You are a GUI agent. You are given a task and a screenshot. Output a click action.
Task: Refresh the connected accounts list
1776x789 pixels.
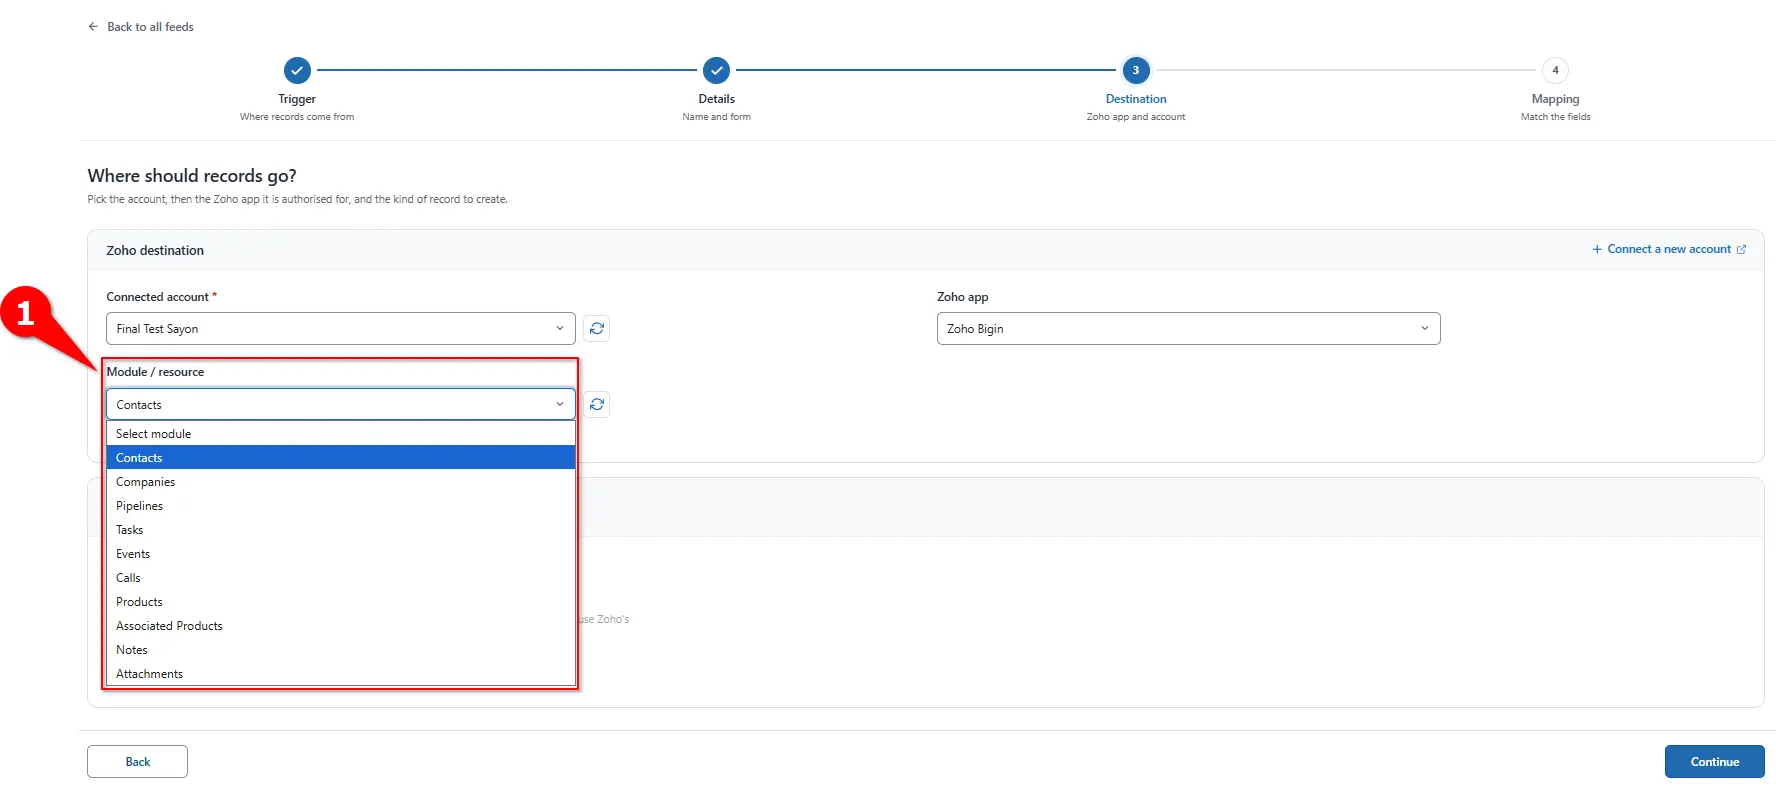pyautogui.click(x=597, y=329)
